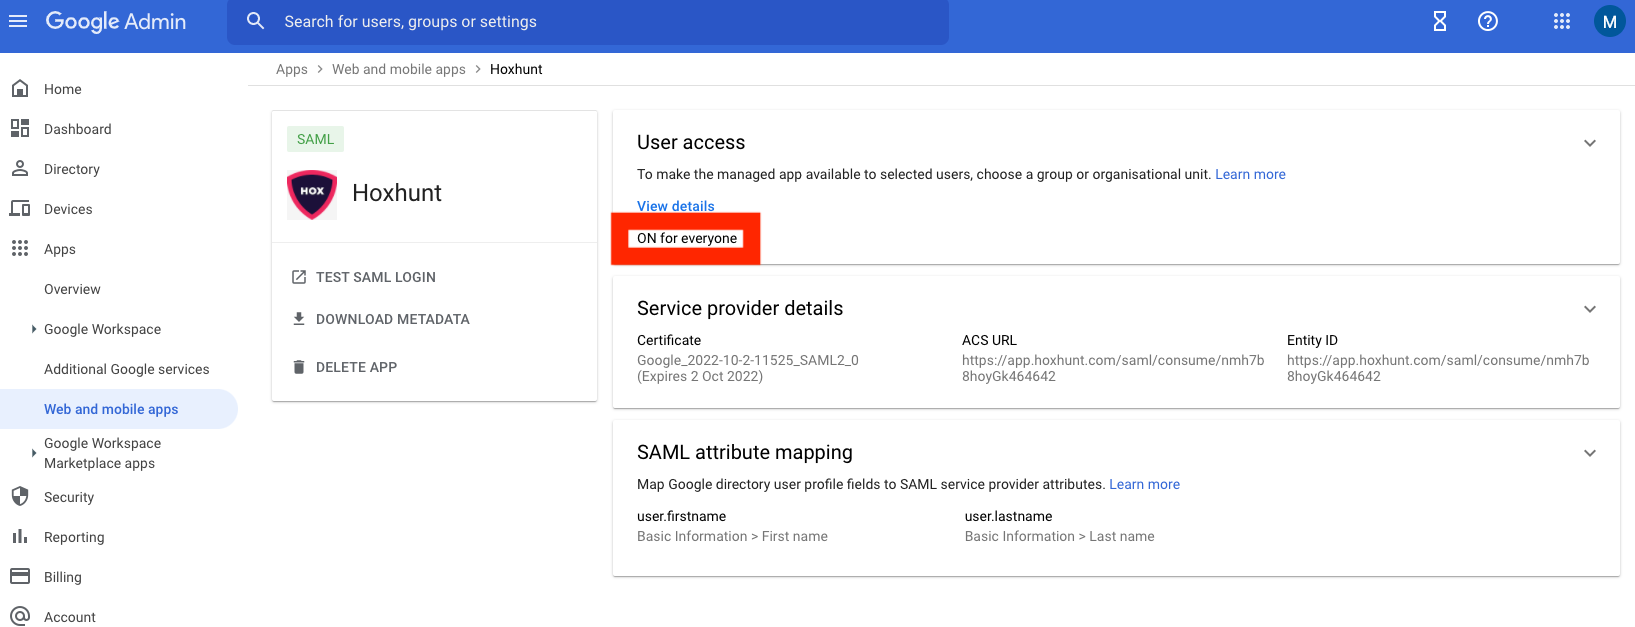Image resolution: width=1635 pixels, height=627 pixels.
Task: Open Learn more link in User access
Action: point(1250,174)
